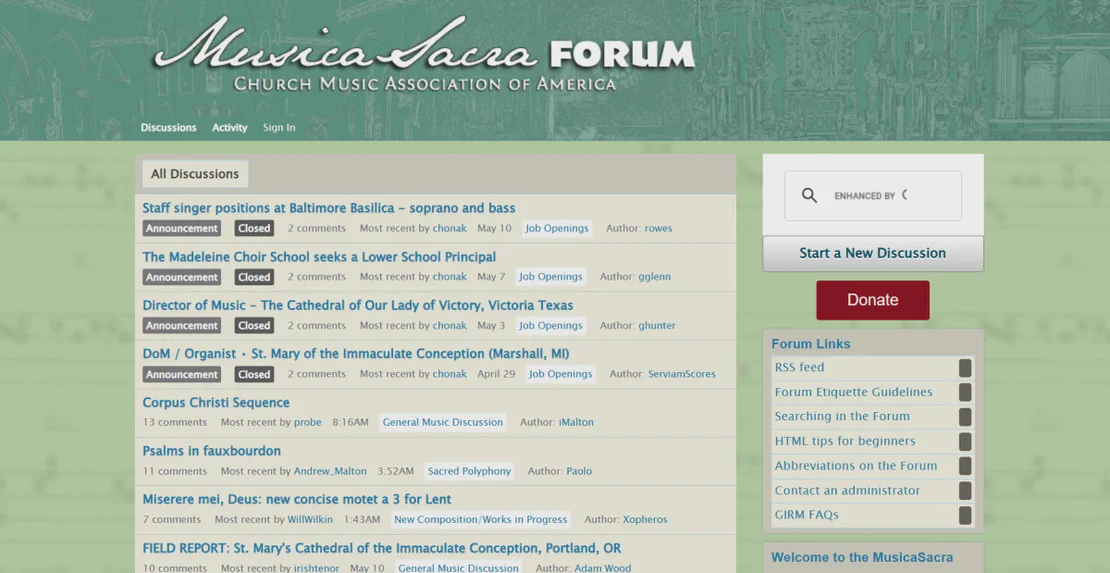Open Searching in the Forum link
The image size is (1110, 573).
coord(842,416)
